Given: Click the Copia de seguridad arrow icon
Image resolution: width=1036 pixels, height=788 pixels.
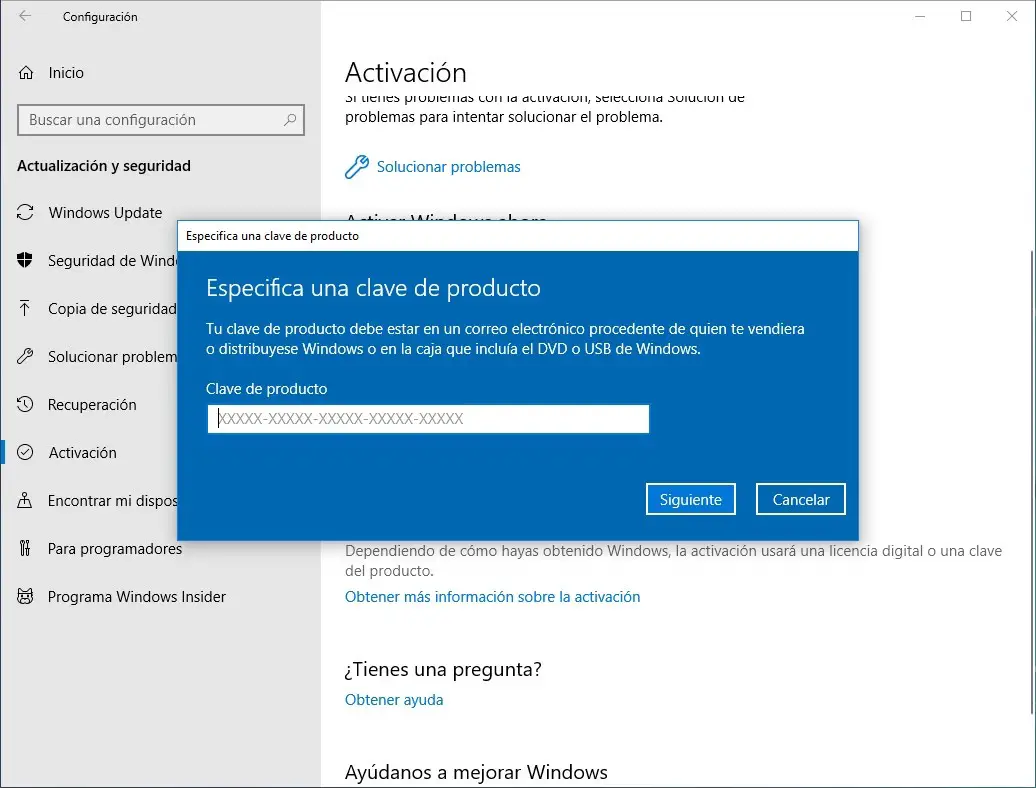Looking at the screenshot, I should [24, 308].
